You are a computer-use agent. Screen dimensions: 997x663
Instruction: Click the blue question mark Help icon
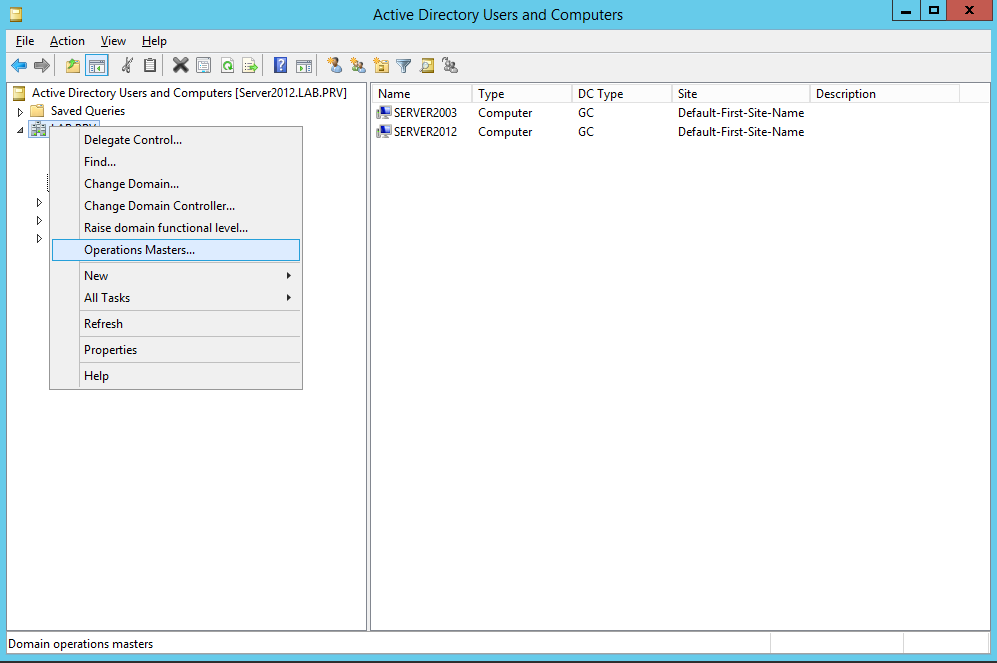coord(280,65)
